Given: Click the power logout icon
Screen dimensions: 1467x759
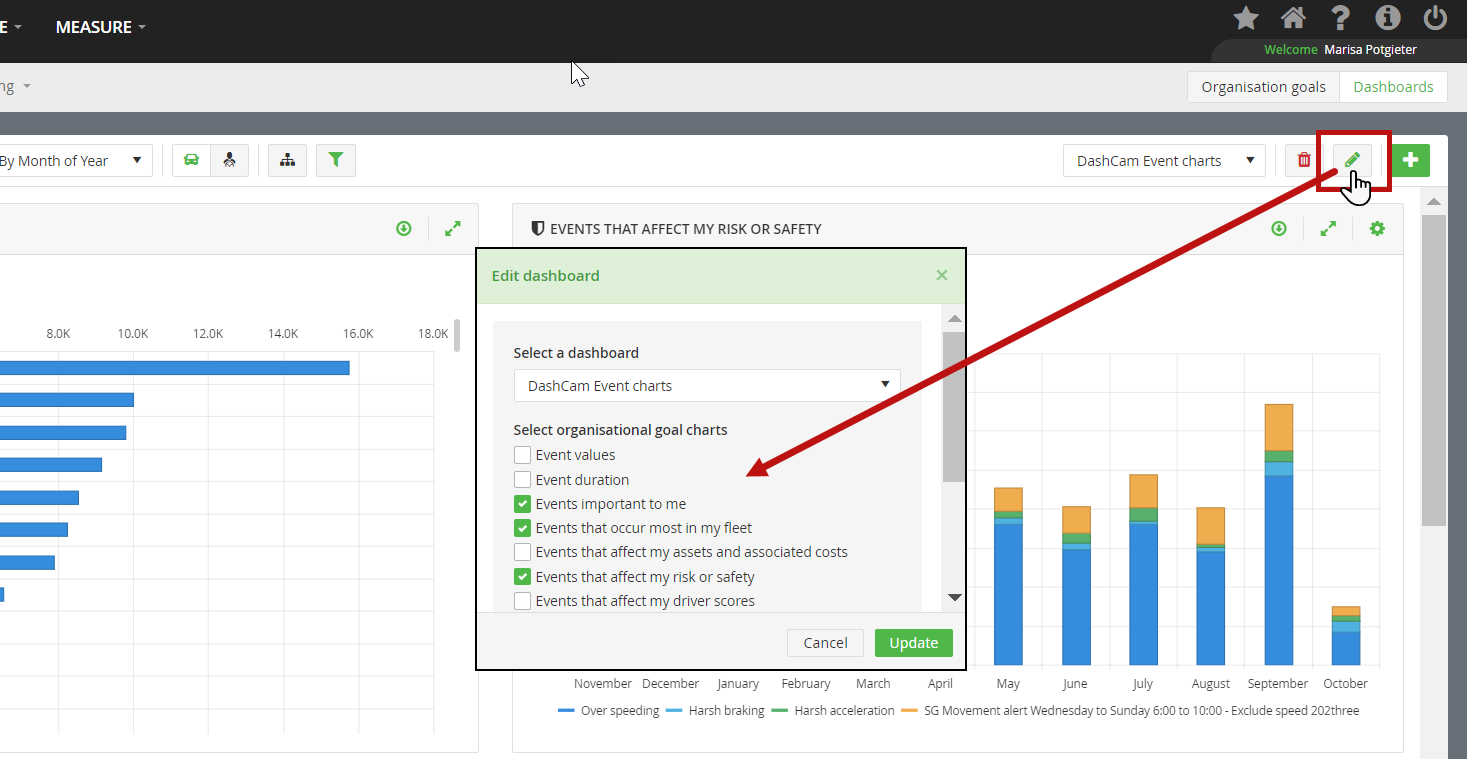Looking at the screenshot, I should (x=1435, y=18).
